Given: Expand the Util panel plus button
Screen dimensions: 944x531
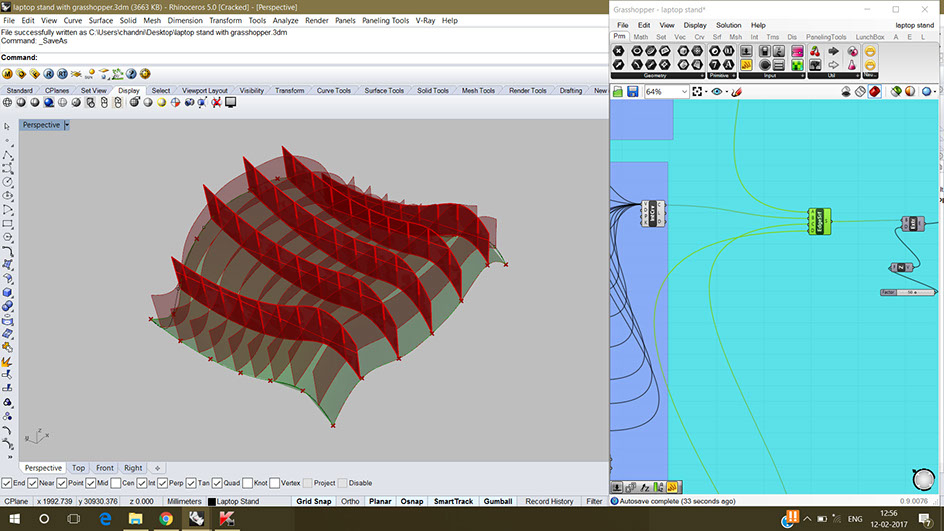Looking at the screenshot, I should point(857,76).
